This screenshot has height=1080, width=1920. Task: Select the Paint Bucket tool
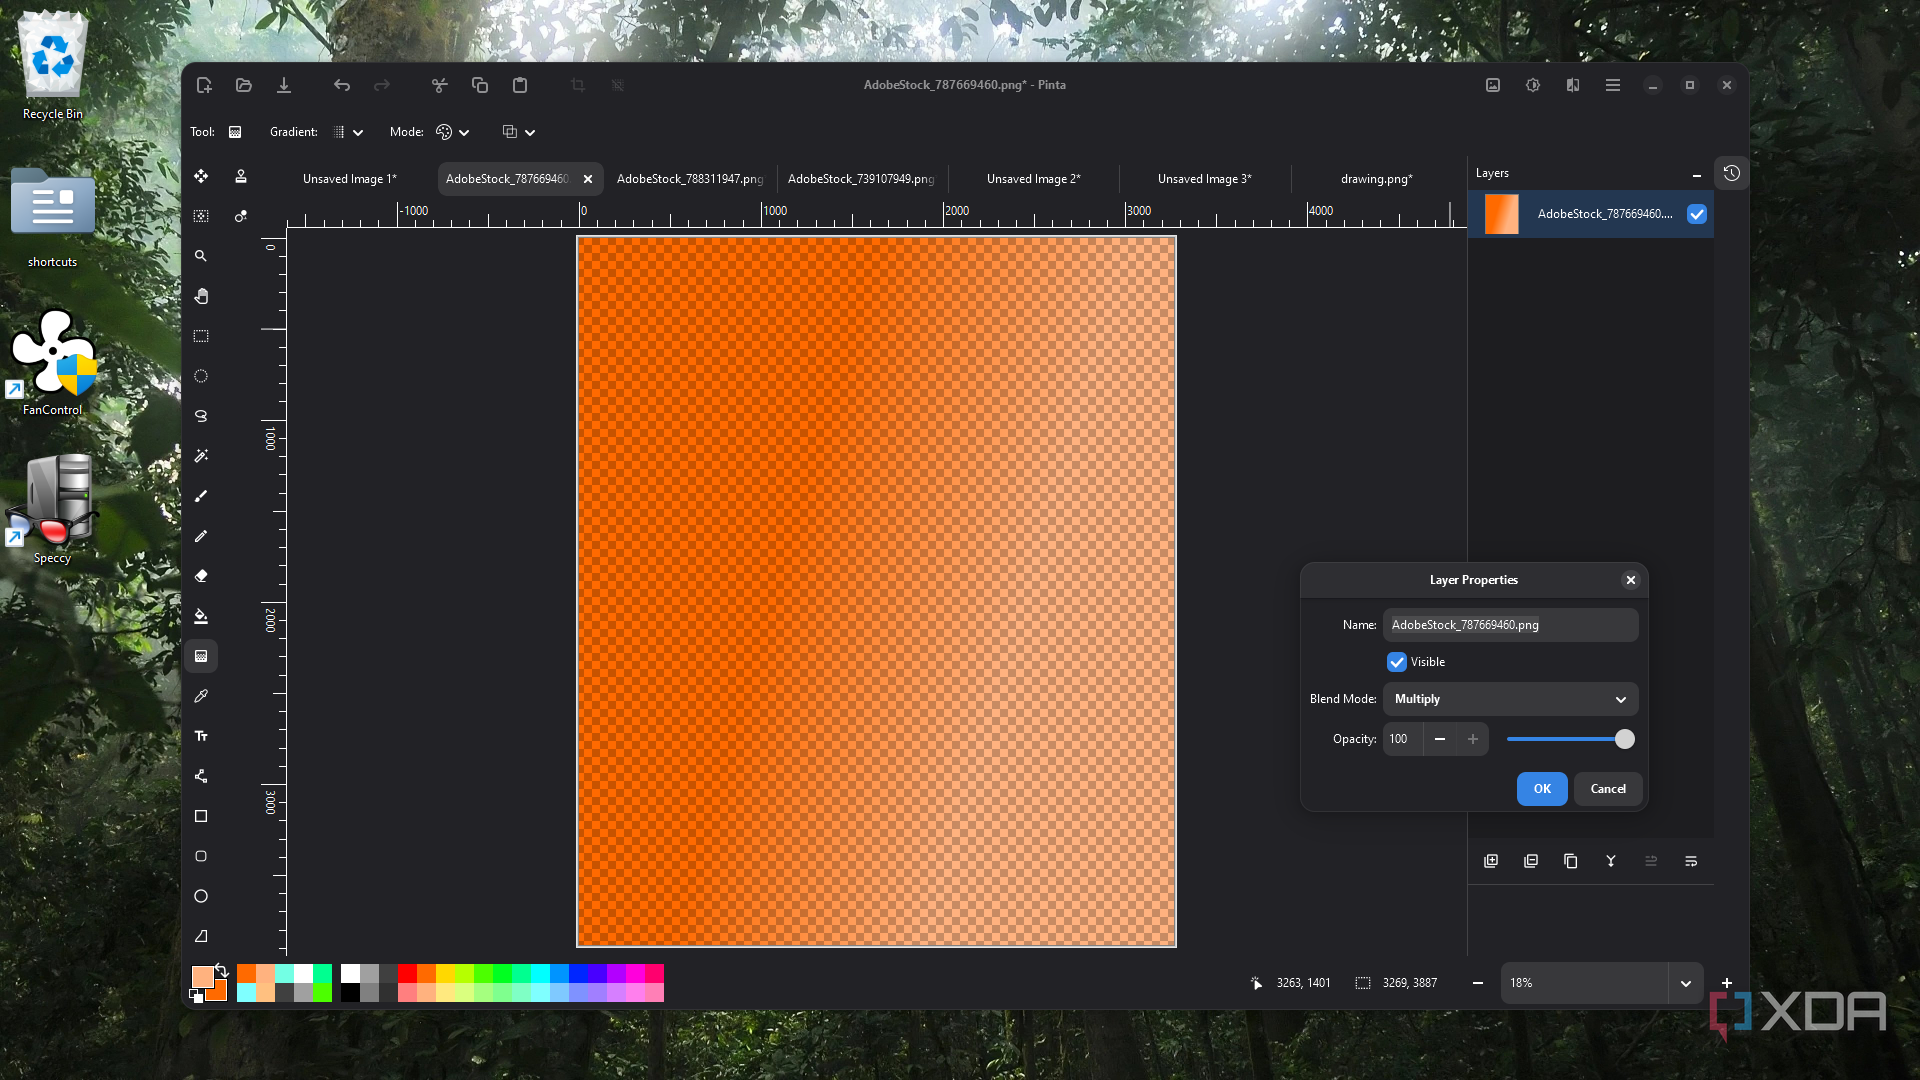(x=201, y=616)
